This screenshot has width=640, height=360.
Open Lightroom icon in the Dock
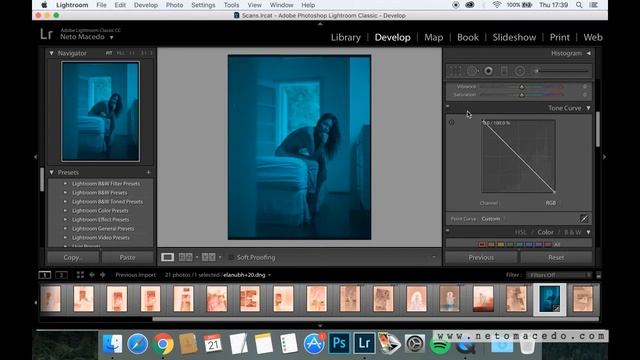pyautogui.click(x=364, y=343)
